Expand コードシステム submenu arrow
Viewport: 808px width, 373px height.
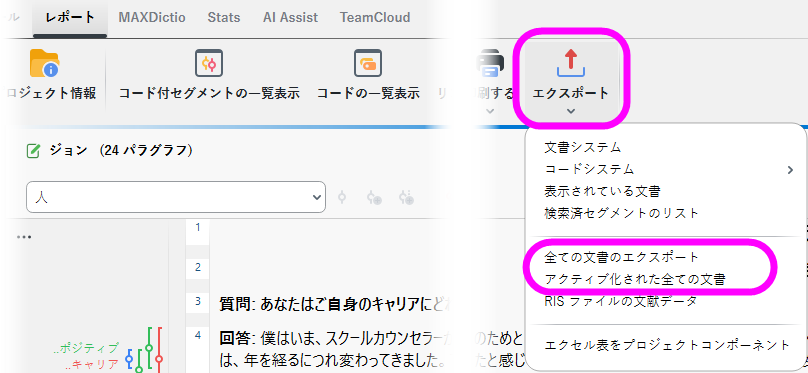790,169
